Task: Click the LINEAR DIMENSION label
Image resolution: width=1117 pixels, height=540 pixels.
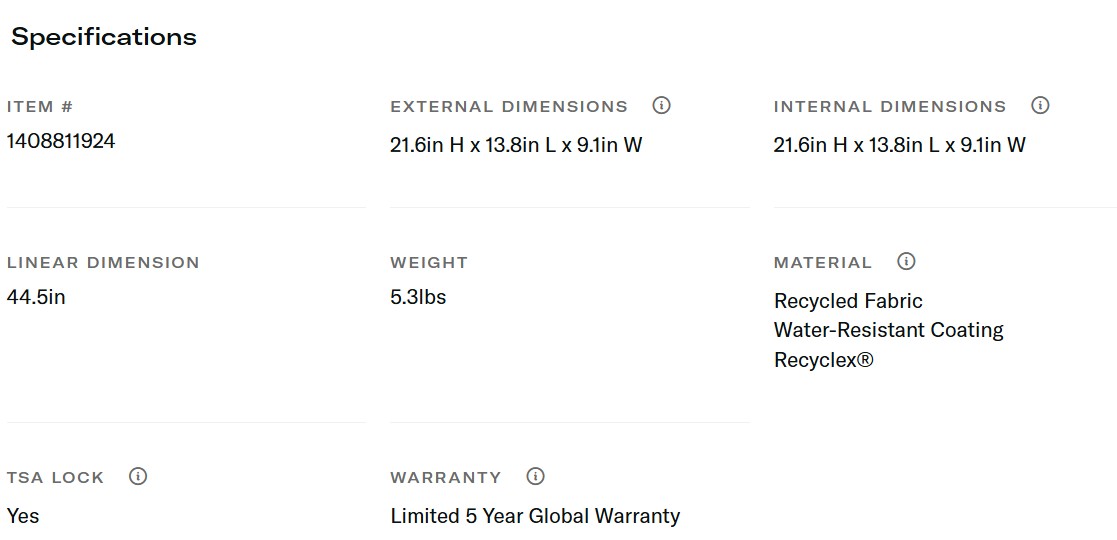Action: click(103, 263)
